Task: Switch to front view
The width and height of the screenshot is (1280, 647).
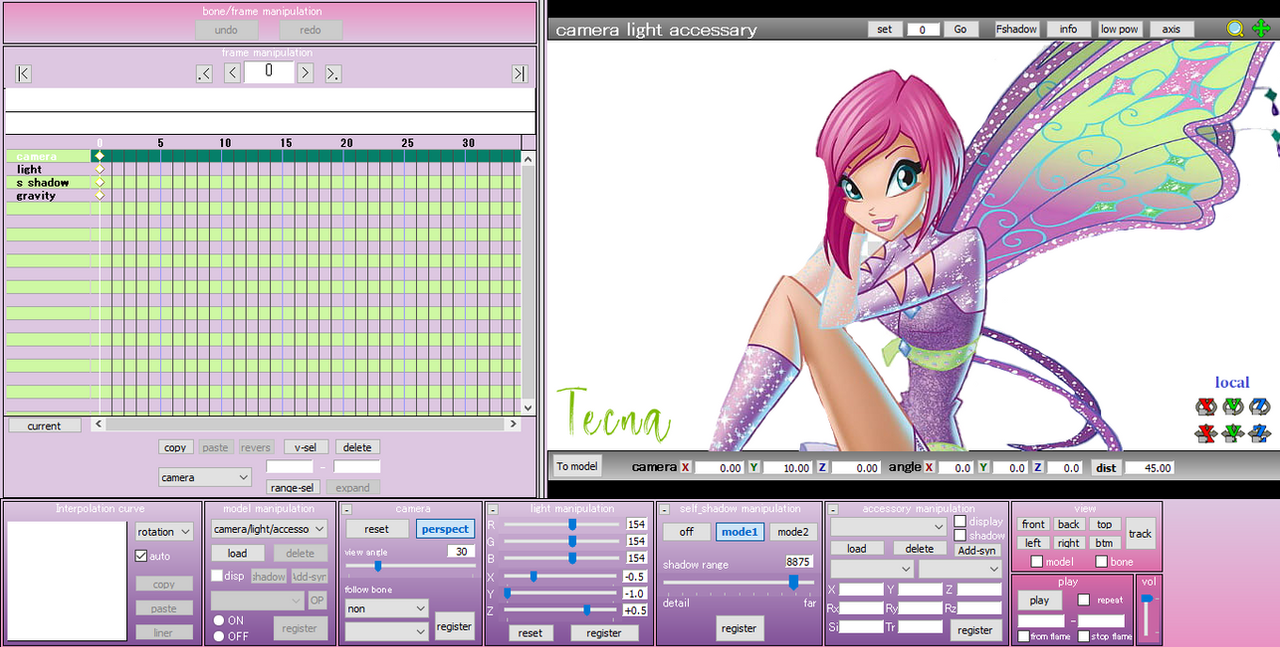Action: click(x=1033, y=525)
